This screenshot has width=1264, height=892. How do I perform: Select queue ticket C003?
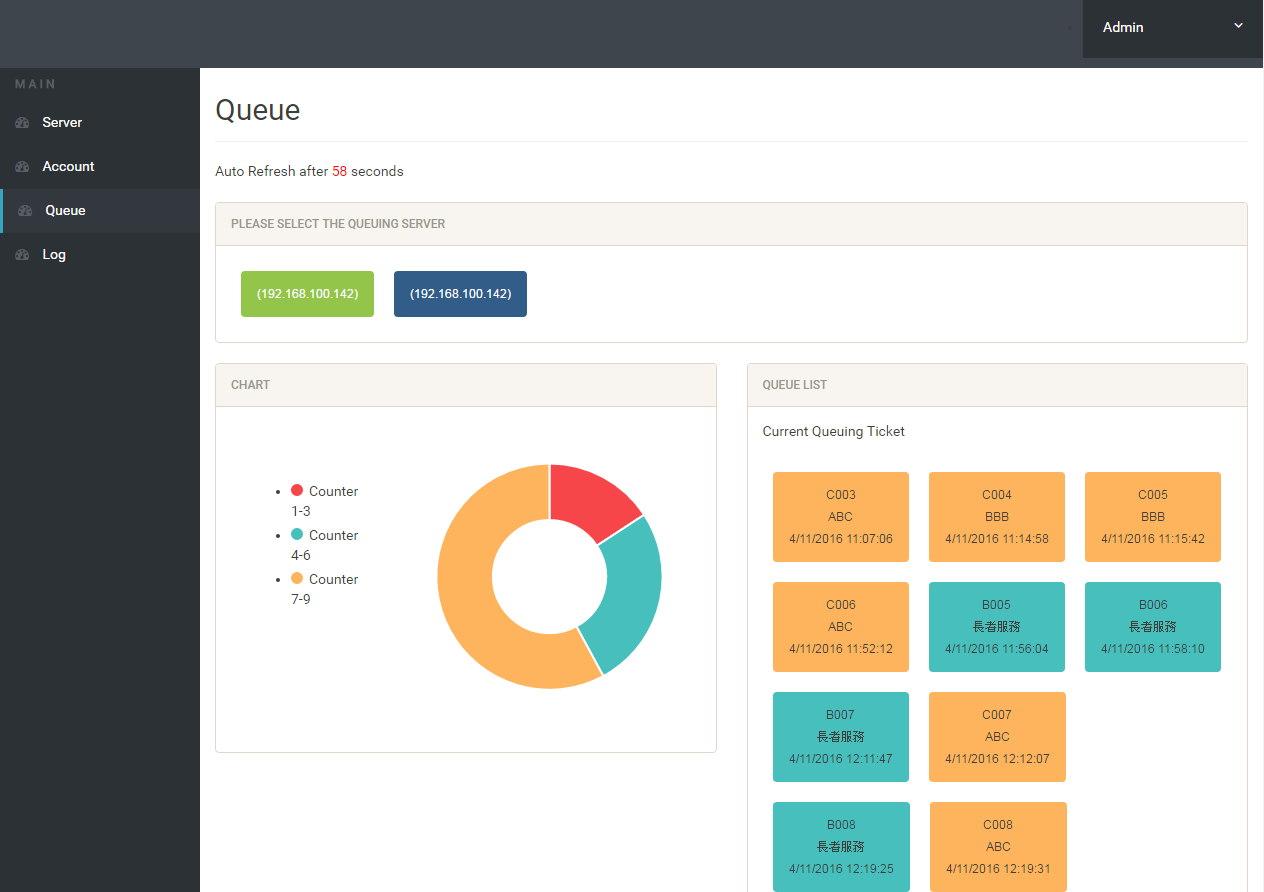pos(840,517)
